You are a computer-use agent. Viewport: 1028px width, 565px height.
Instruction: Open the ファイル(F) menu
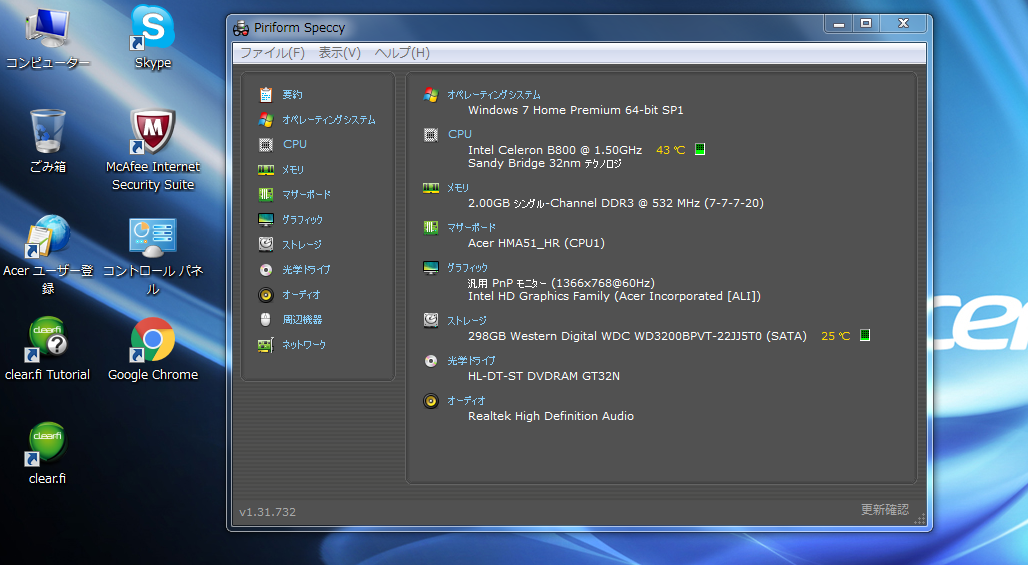click(272, 52)
